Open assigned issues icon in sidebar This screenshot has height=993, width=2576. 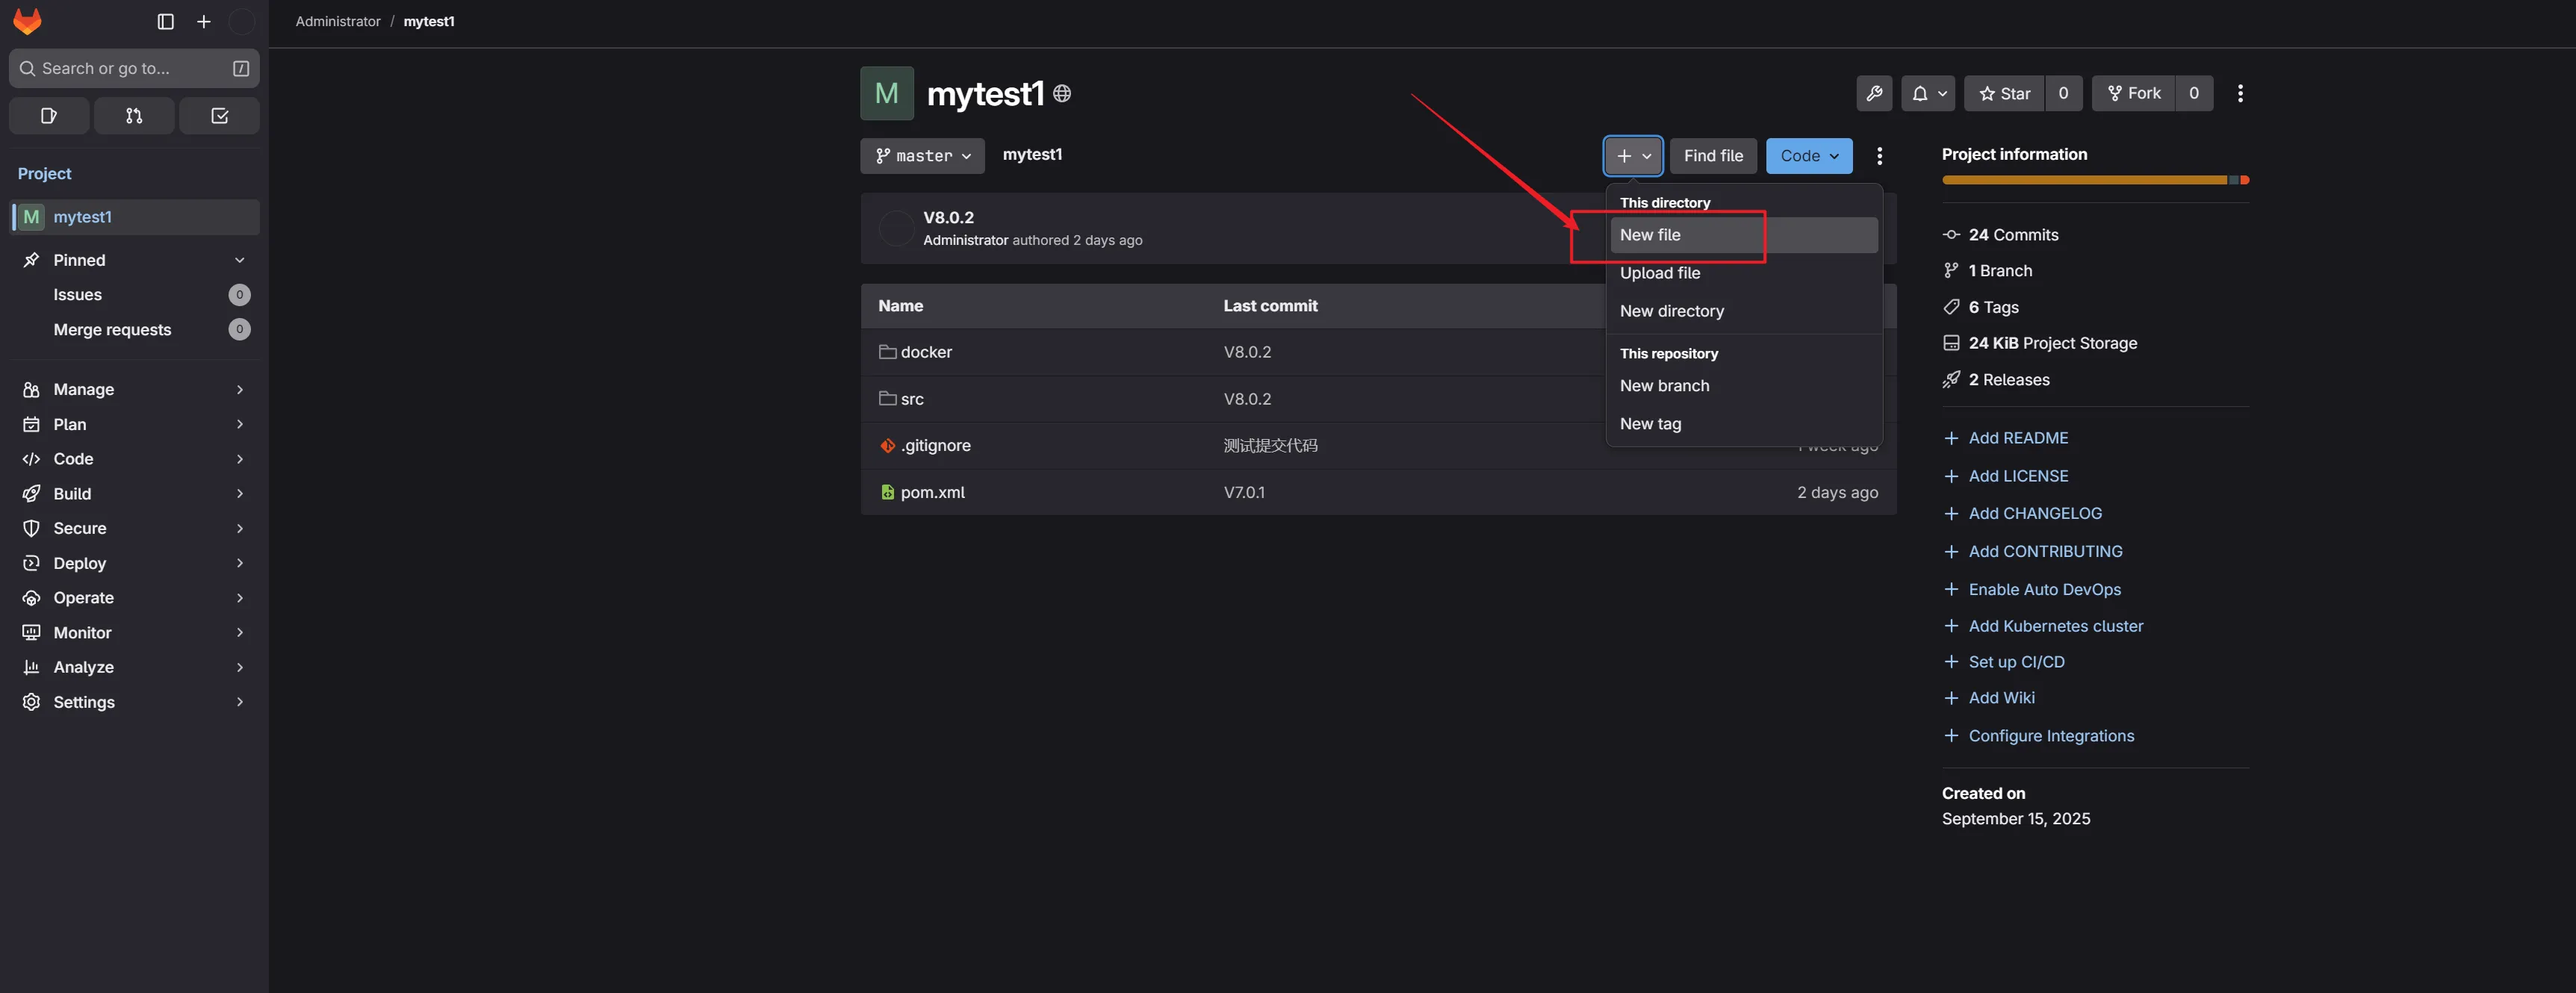tap(49, 116)
